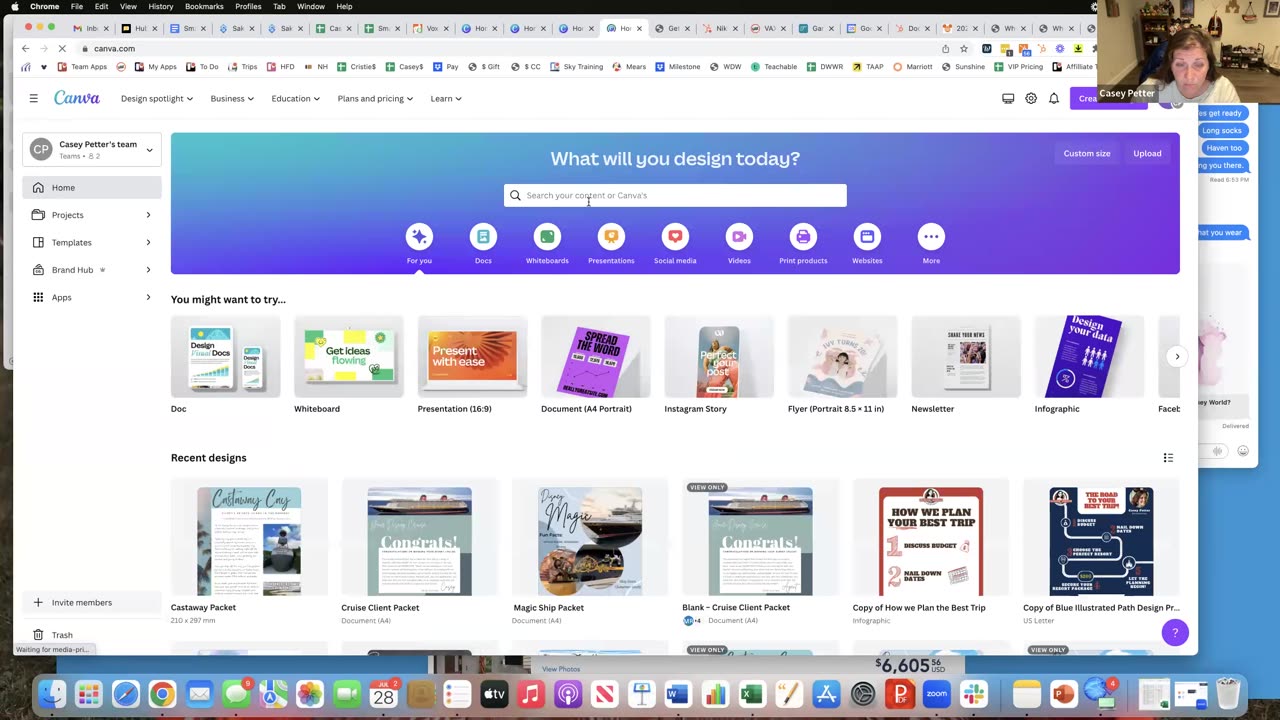Open Chrome Profiles menu
Screen dimensions: 1280x720
pos(248,6)
